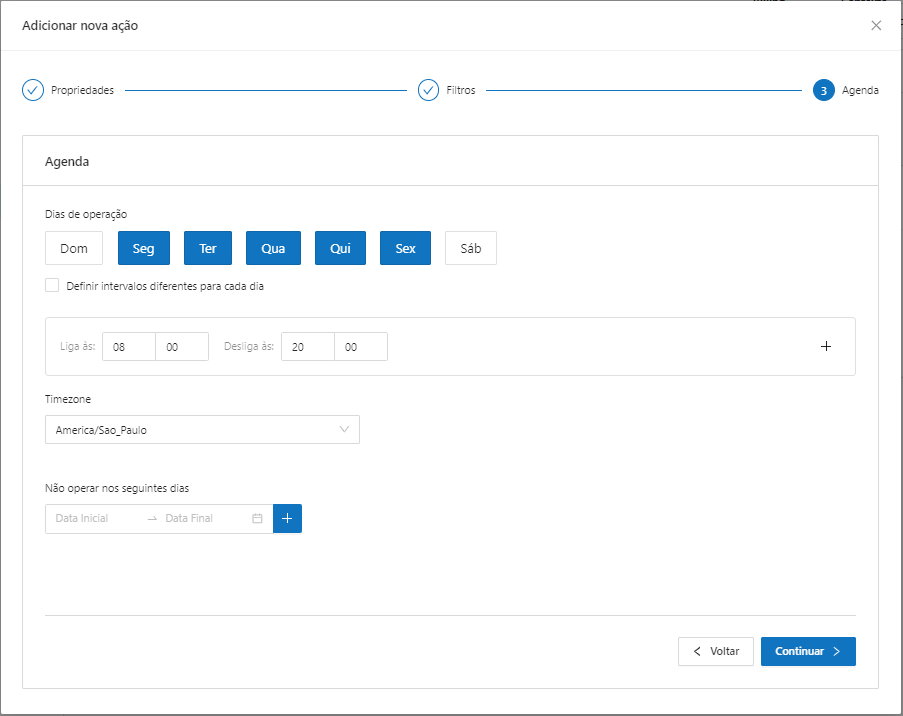903x716 pixels.
Task: Toggle Sáb operating day
Action: coord(470,248)
